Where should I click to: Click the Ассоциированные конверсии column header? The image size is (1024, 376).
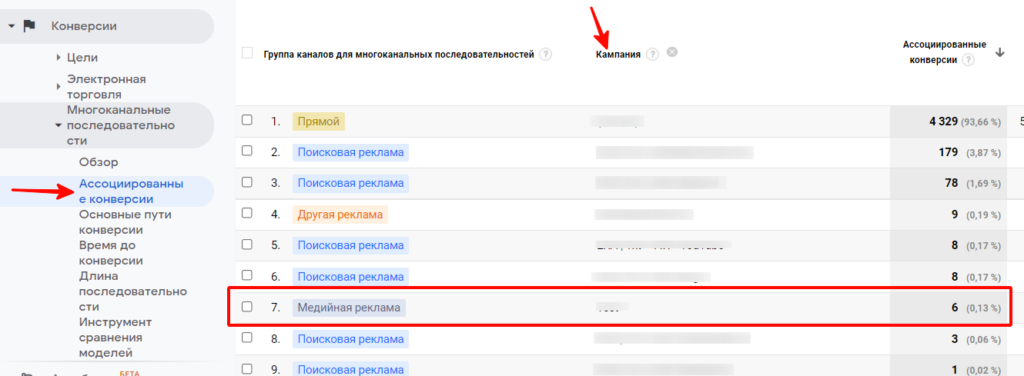tap(944, 52)
